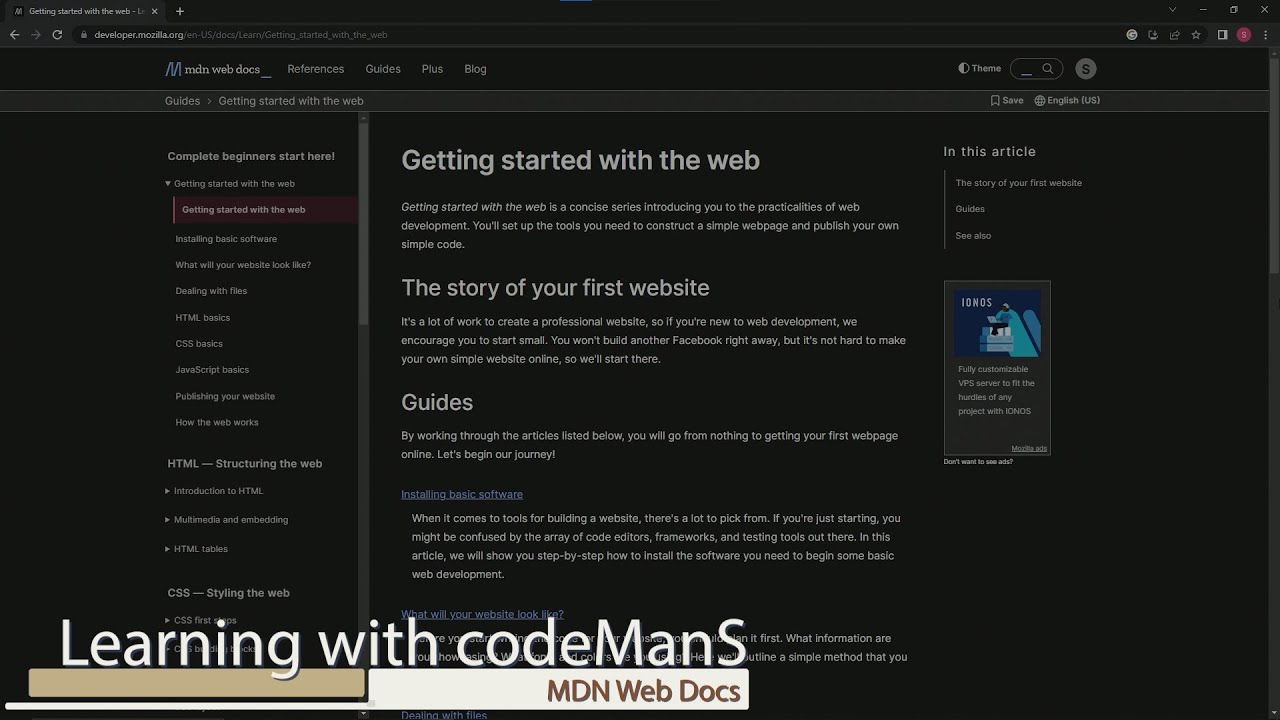
Task: Click the site lock icon
Action: click(84, 35)
